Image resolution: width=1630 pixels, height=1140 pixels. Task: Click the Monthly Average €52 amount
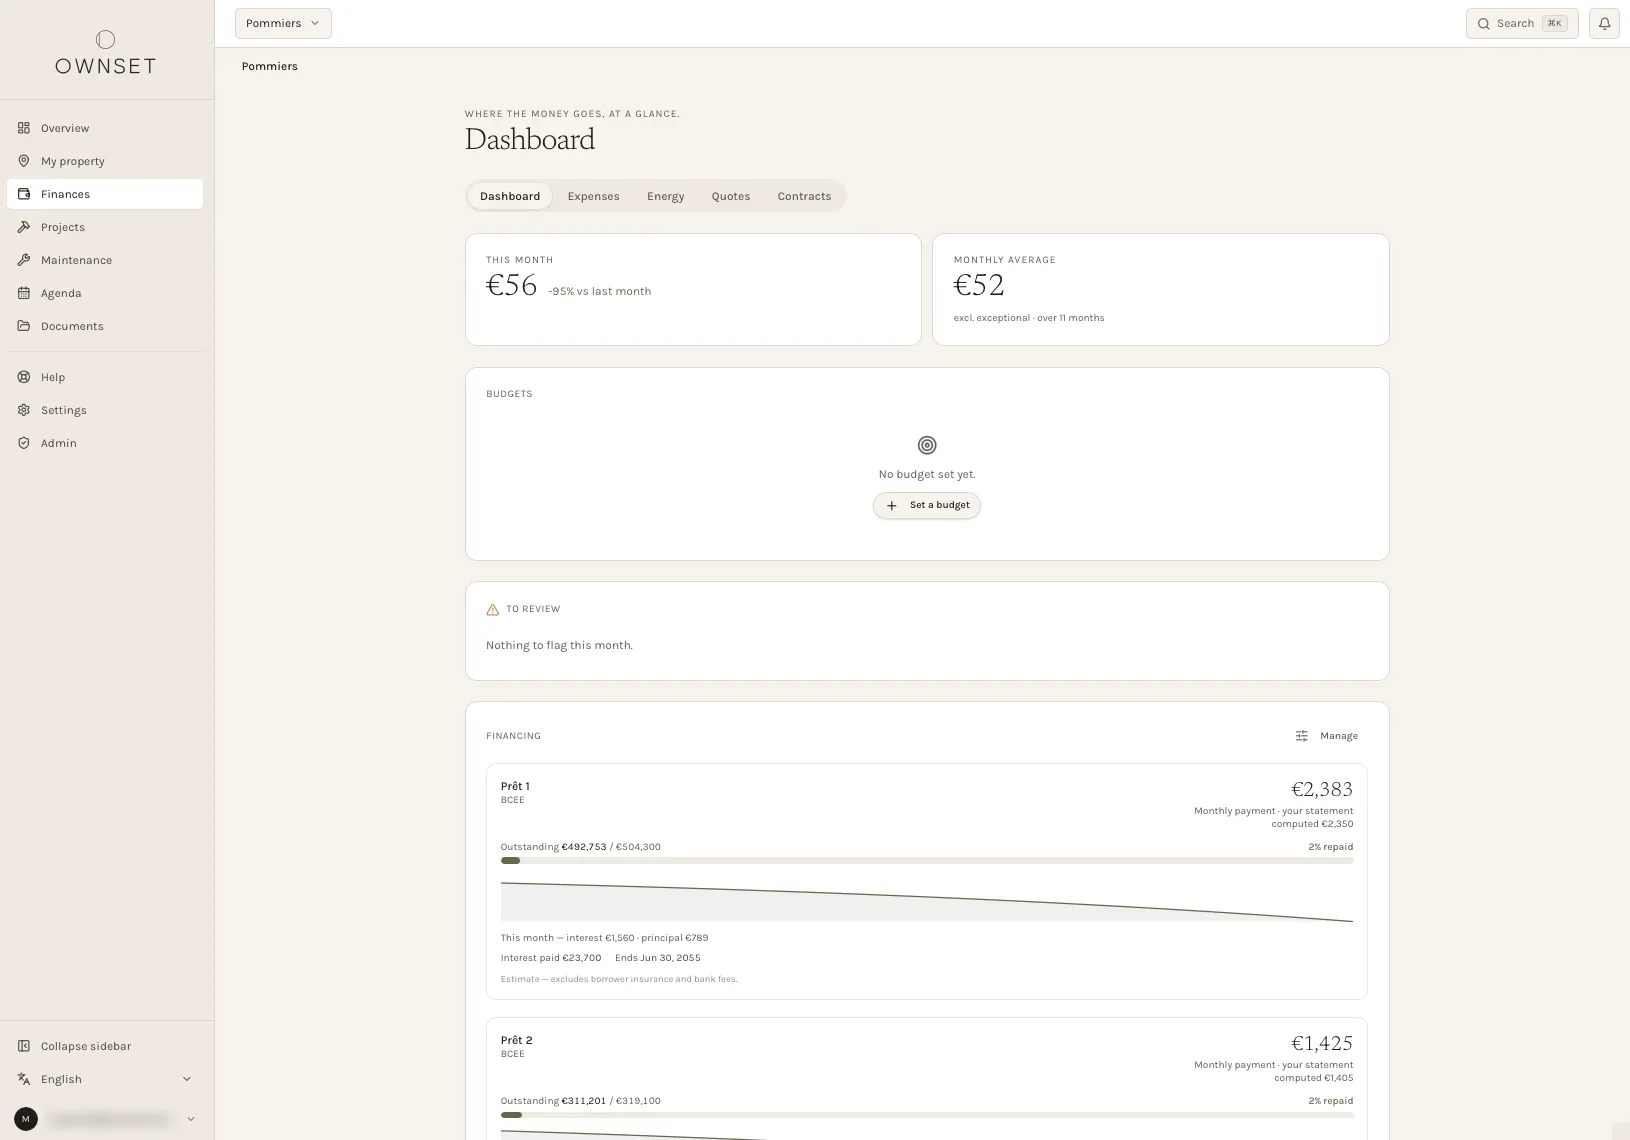tap(979, 286)
